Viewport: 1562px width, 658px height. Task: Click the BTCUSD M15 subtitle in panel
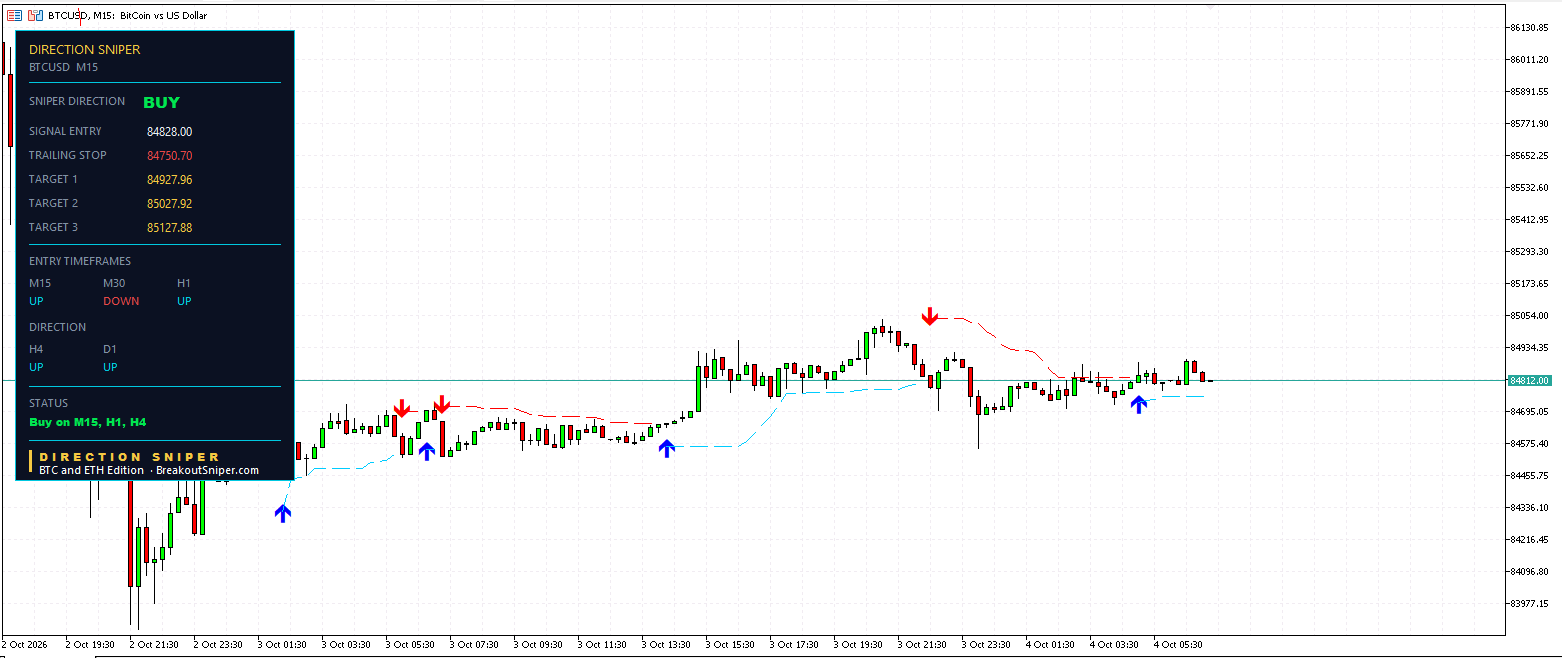[63, 67]
